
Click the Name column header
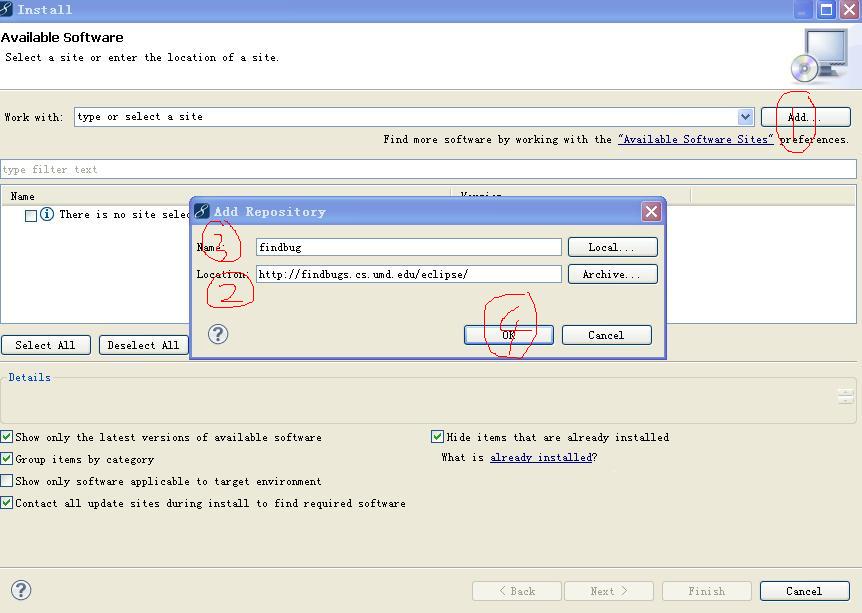click(x=23, y=196)
